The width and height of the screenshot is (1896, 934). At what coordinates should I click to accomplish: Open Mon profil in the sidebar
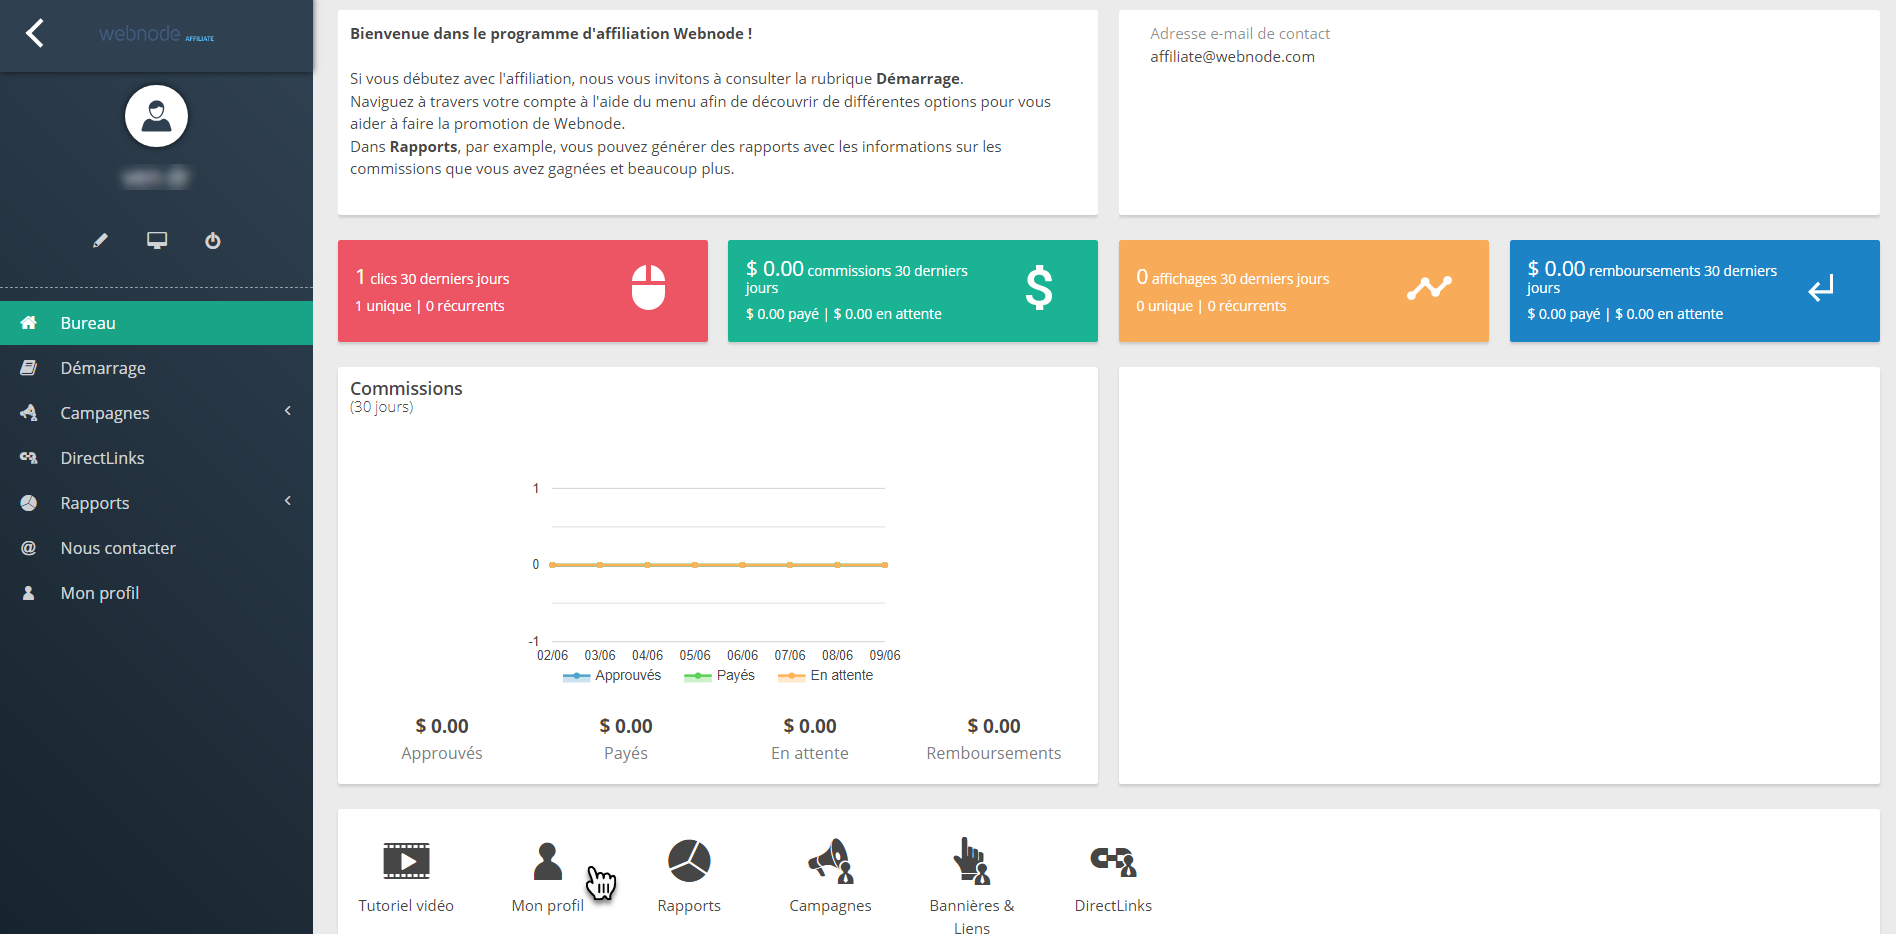(100, 593)
